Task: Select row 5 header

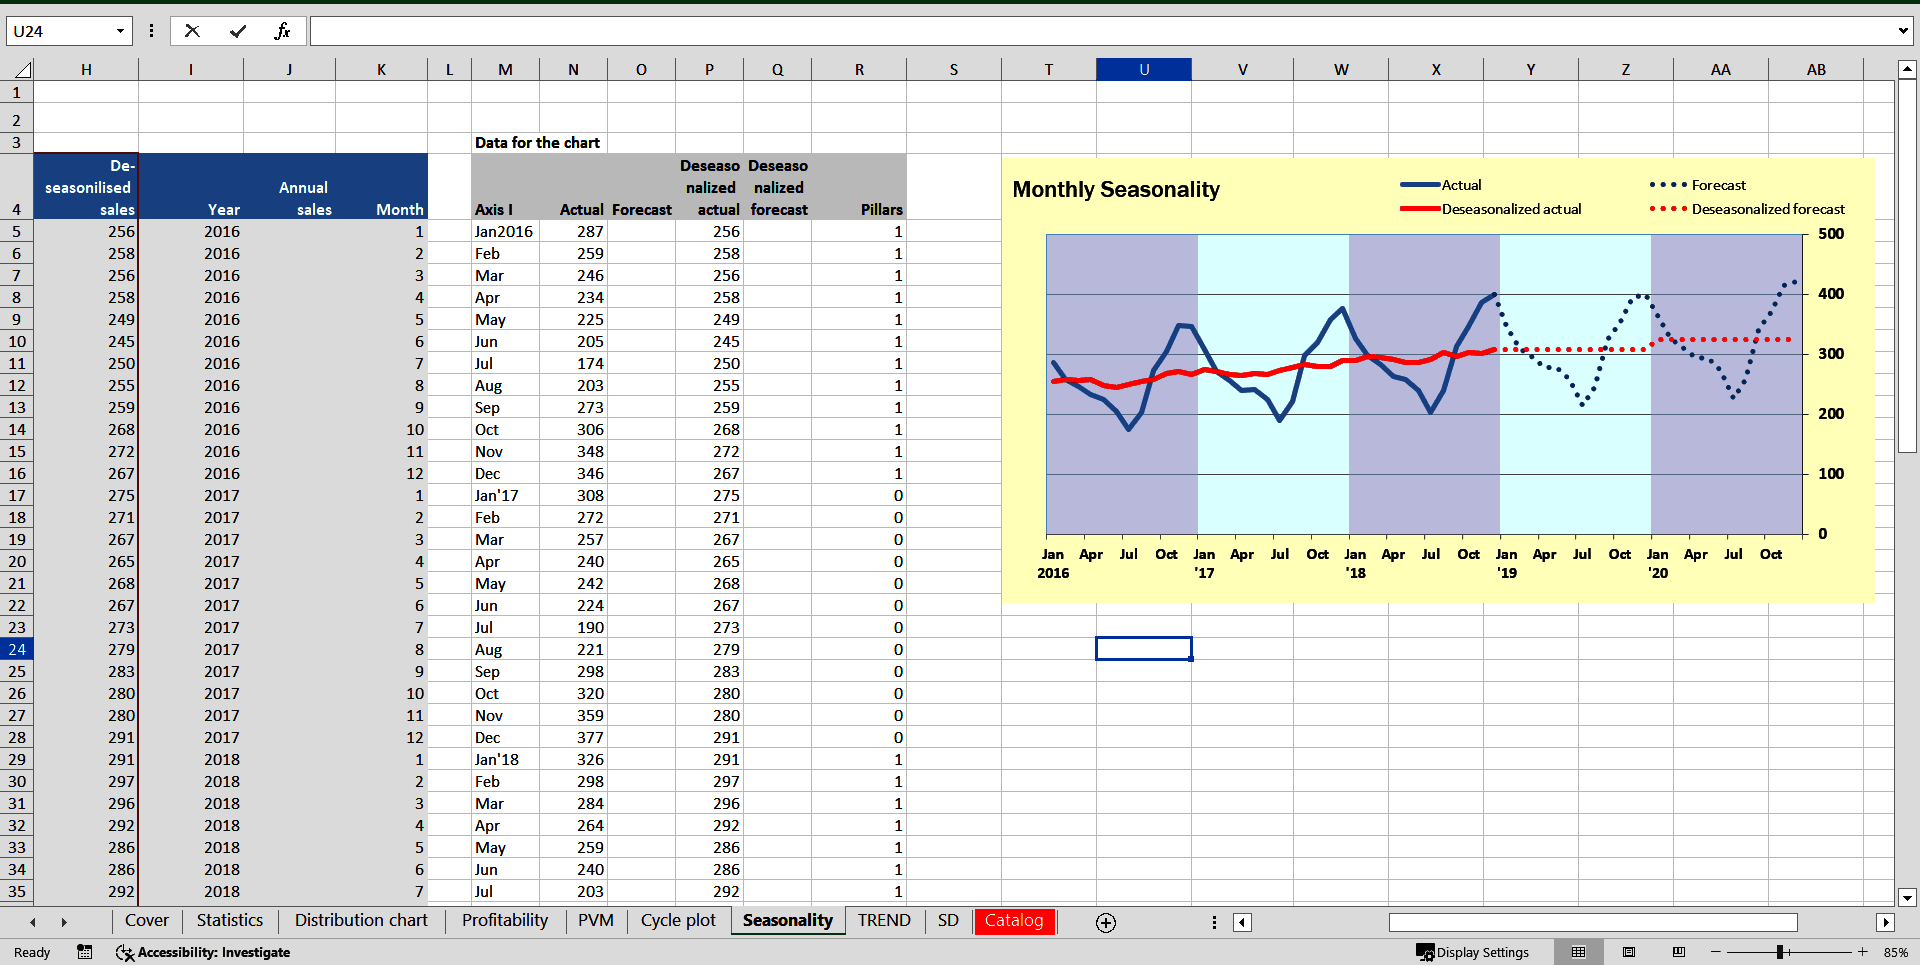Action: point(17,231)
